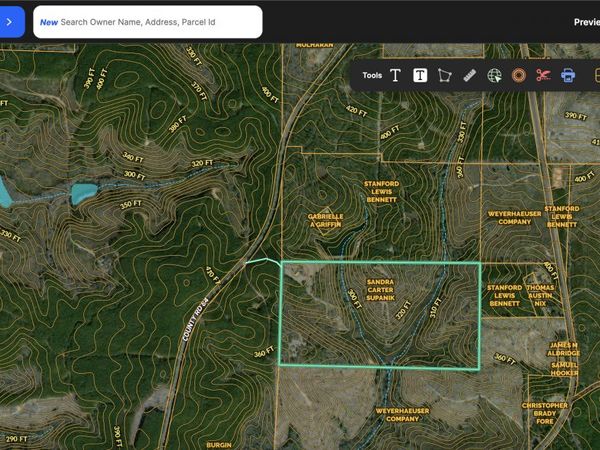The image size is (600, 450).
Task: Select the boxed text tool
Action: point(420,75)
